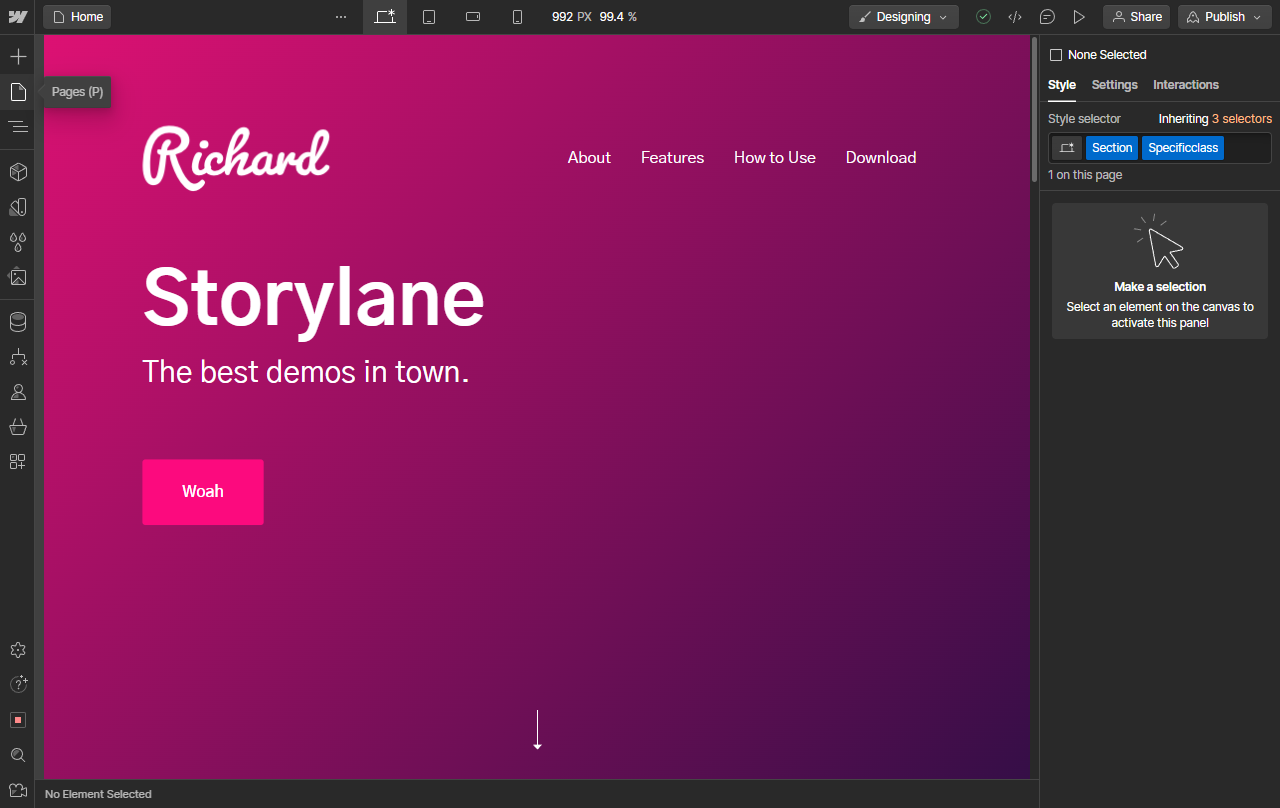Click the Home page switcher
Viewport: 1280px width, 808px height.
coord(77,17)
